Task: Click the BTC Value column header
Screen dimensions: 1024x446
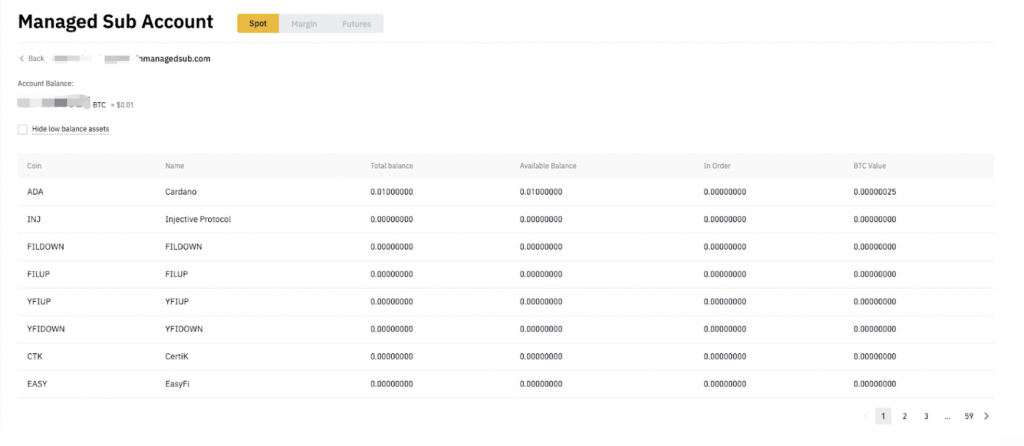Action: click(869, 166)
